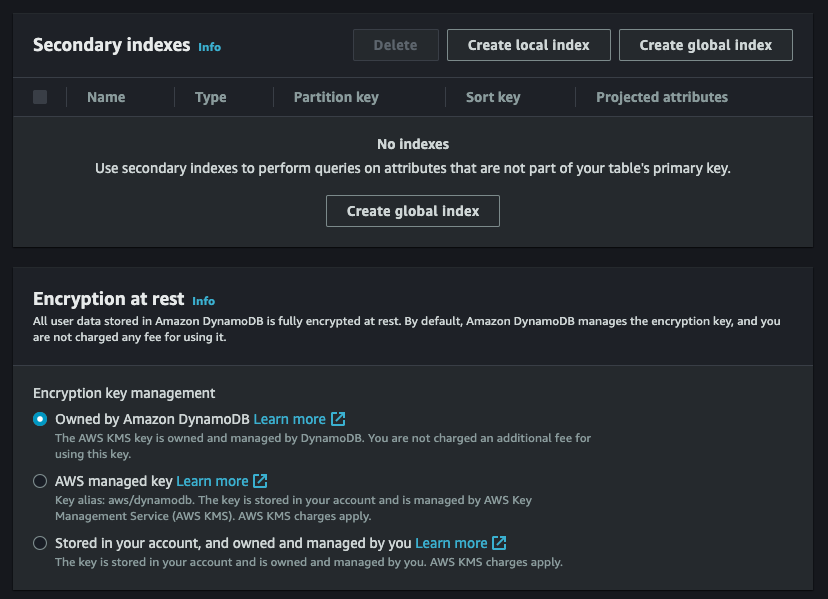This screenshot has height=599, width=828.
Task: Click the Encryption at rest heading
Action: pyautogui.click(x=108, y=299)
